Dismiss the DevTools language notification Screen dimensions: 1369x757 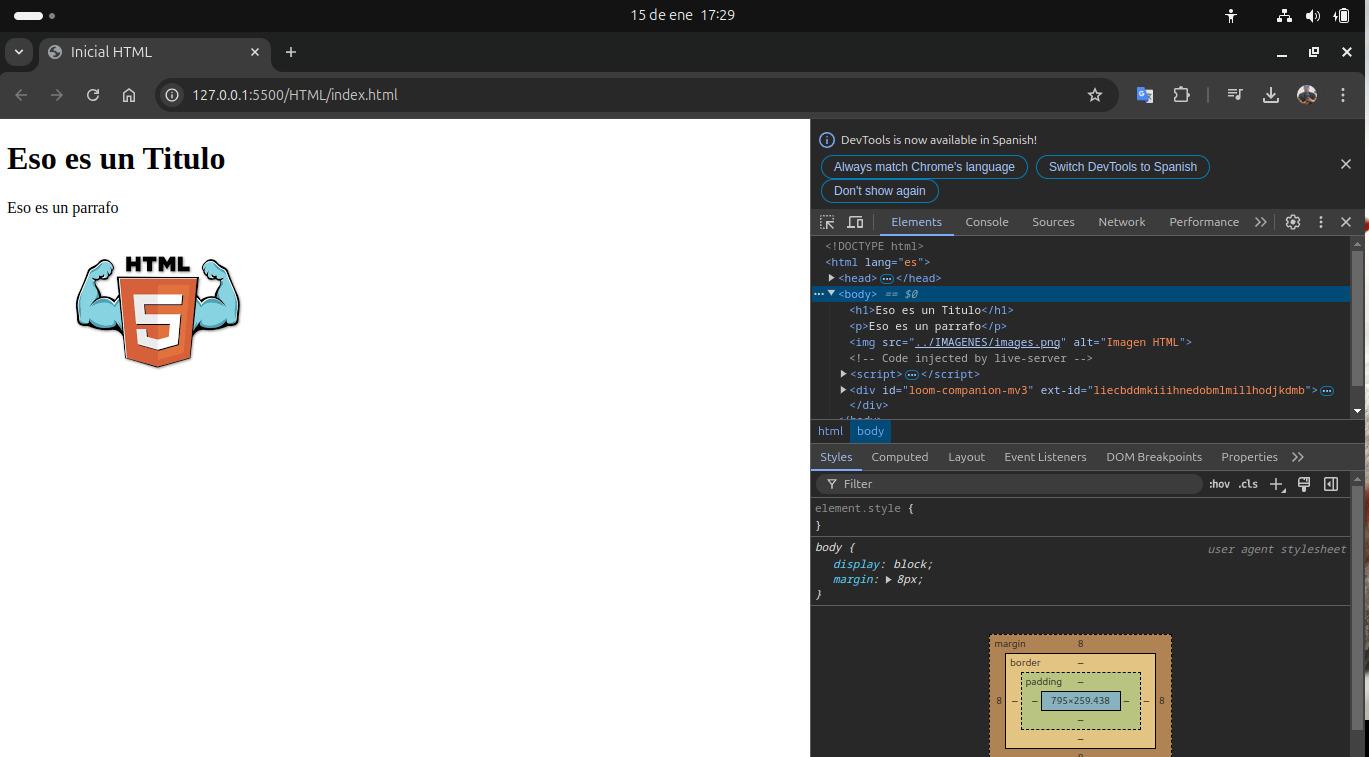(1345, 164)
